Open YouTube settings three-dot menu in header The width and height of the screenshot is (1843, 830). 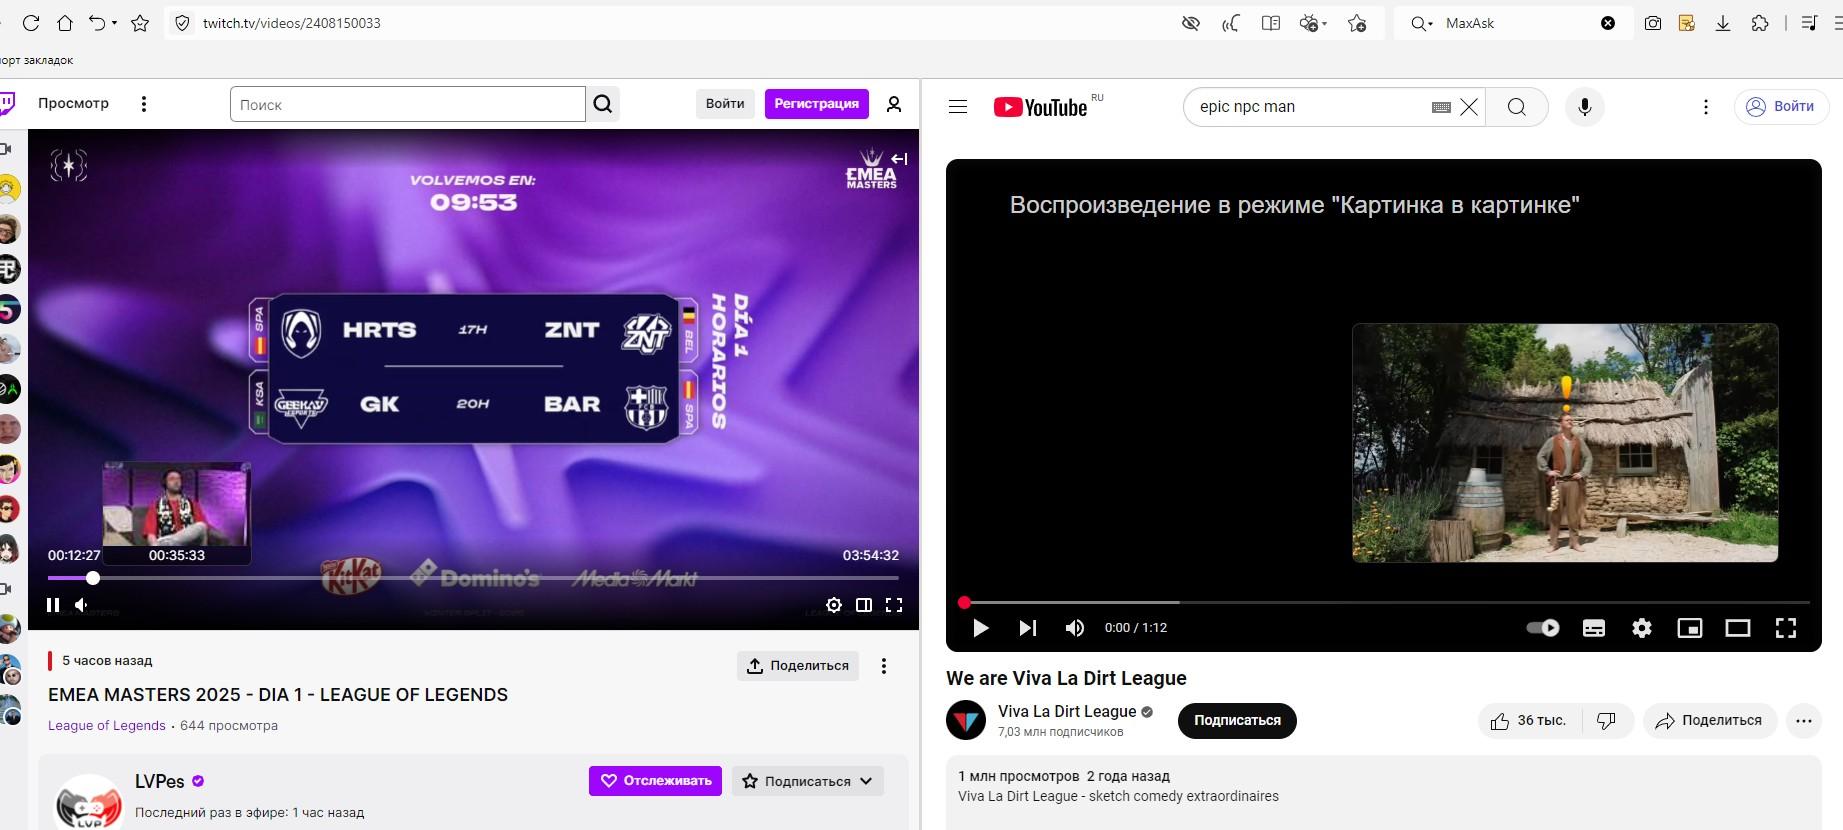(1706, 107)
